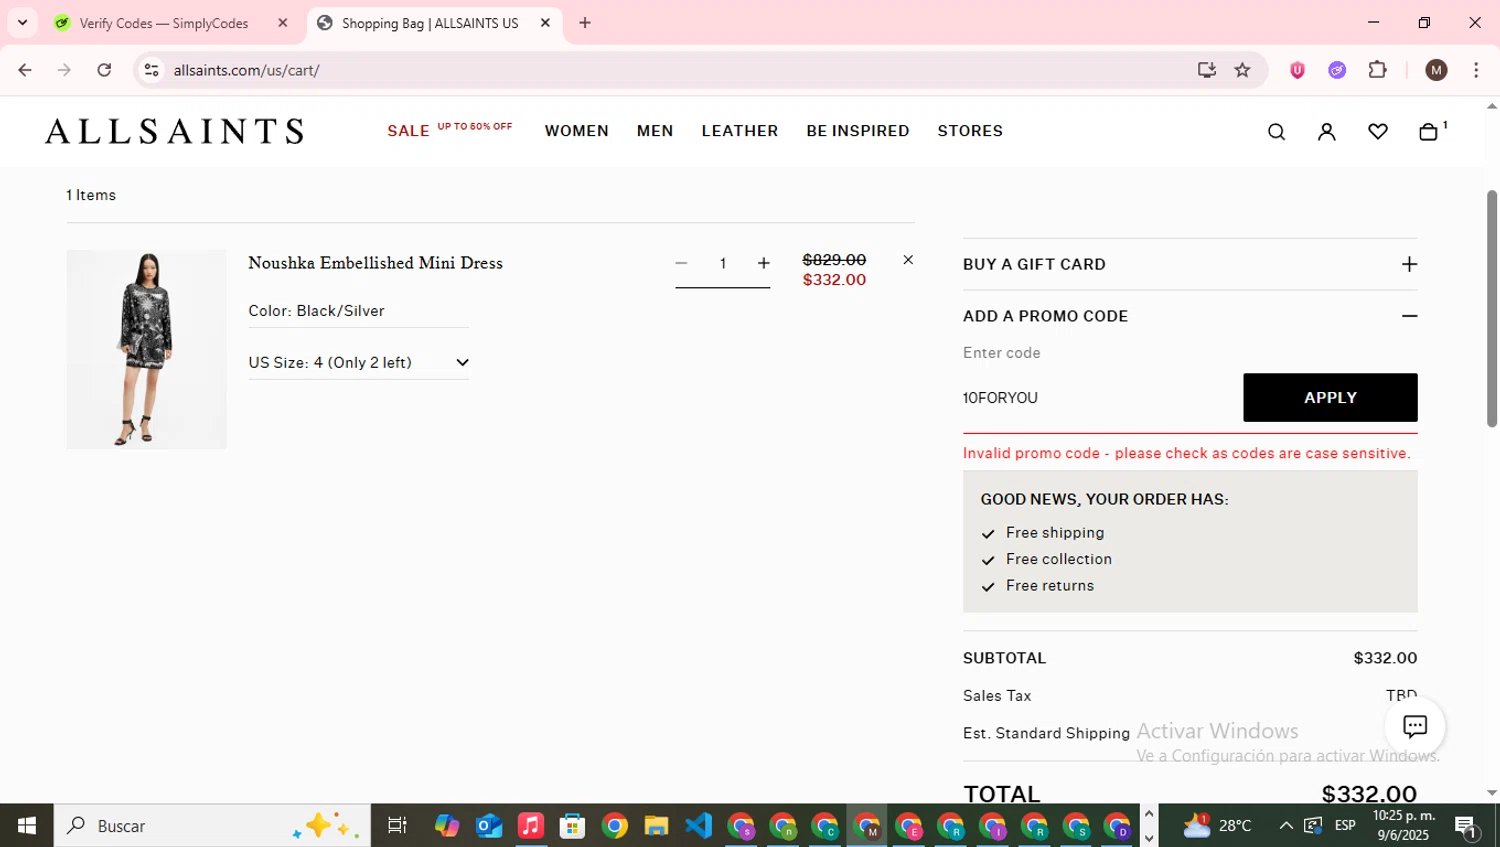Screen dimensions: 1500x847
Task: Open the STORES menu
Action: (x=970, y=131)
